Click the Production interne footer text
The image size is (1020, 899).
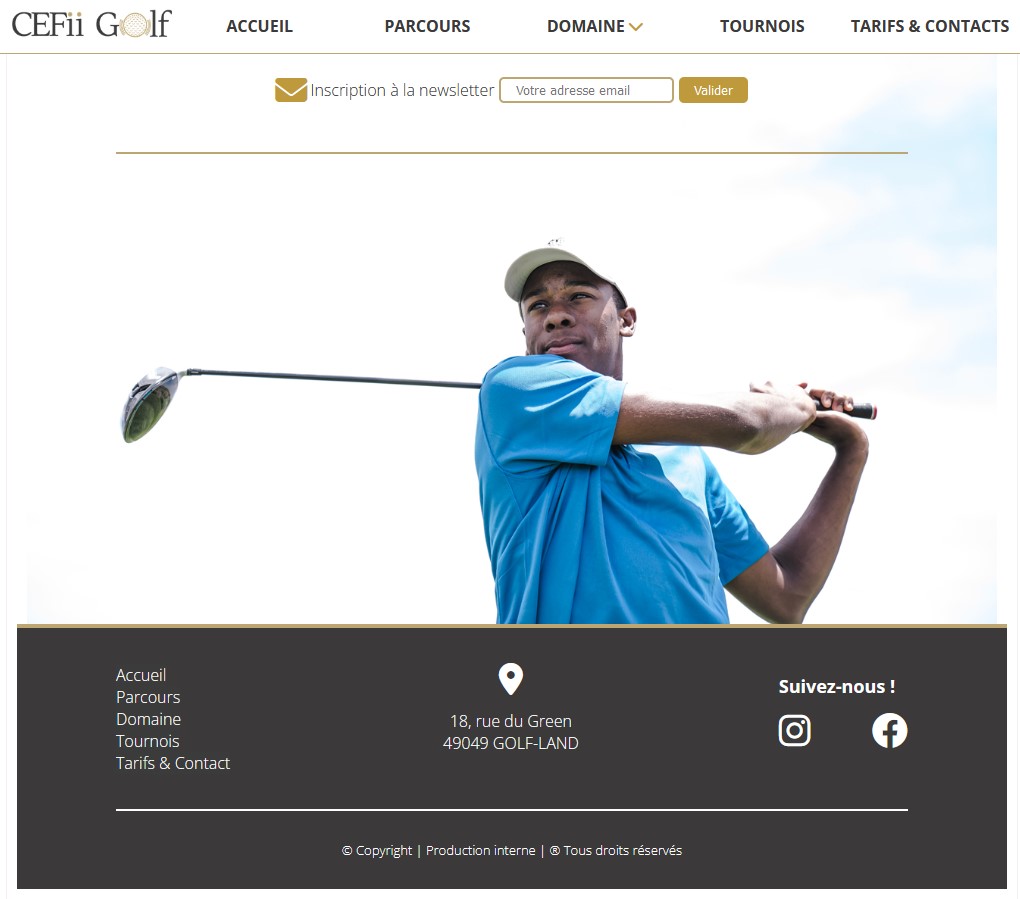tap(481, 850)
